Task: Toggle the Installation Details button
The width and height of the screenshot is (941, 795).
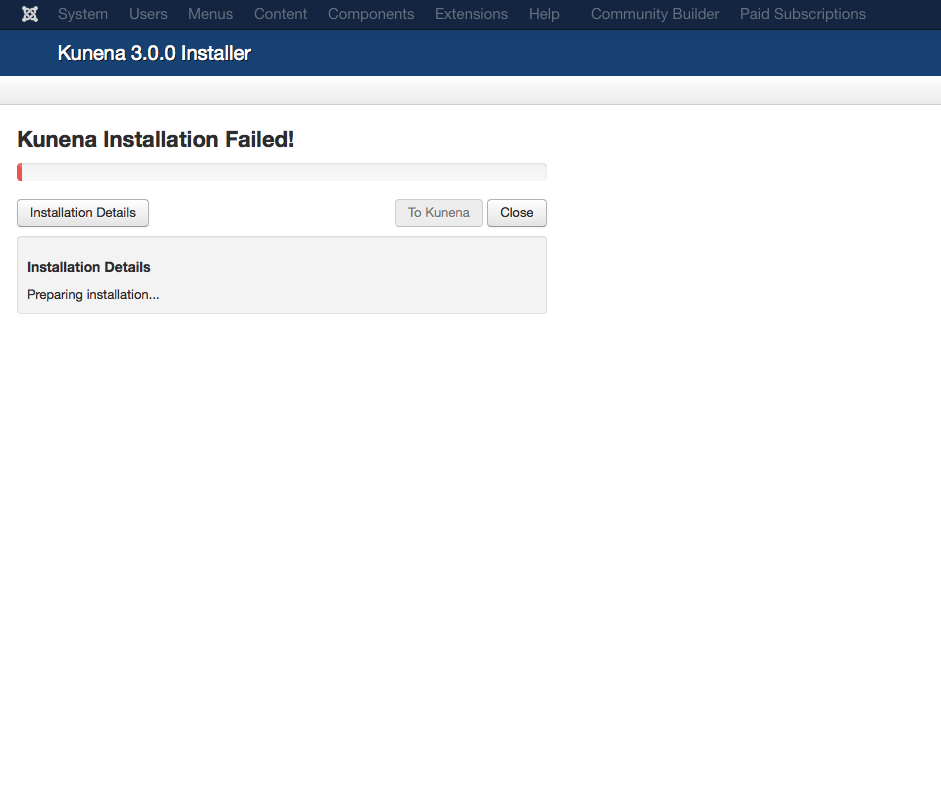Action: tap(83, 213)
